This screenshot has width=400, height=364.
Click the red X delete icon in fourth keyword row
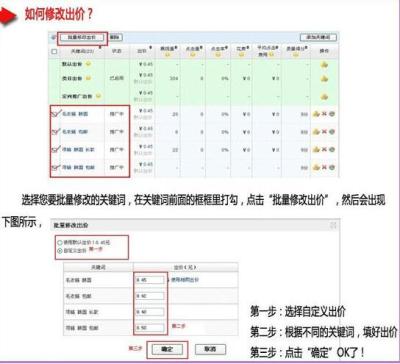tap(324, 167)
